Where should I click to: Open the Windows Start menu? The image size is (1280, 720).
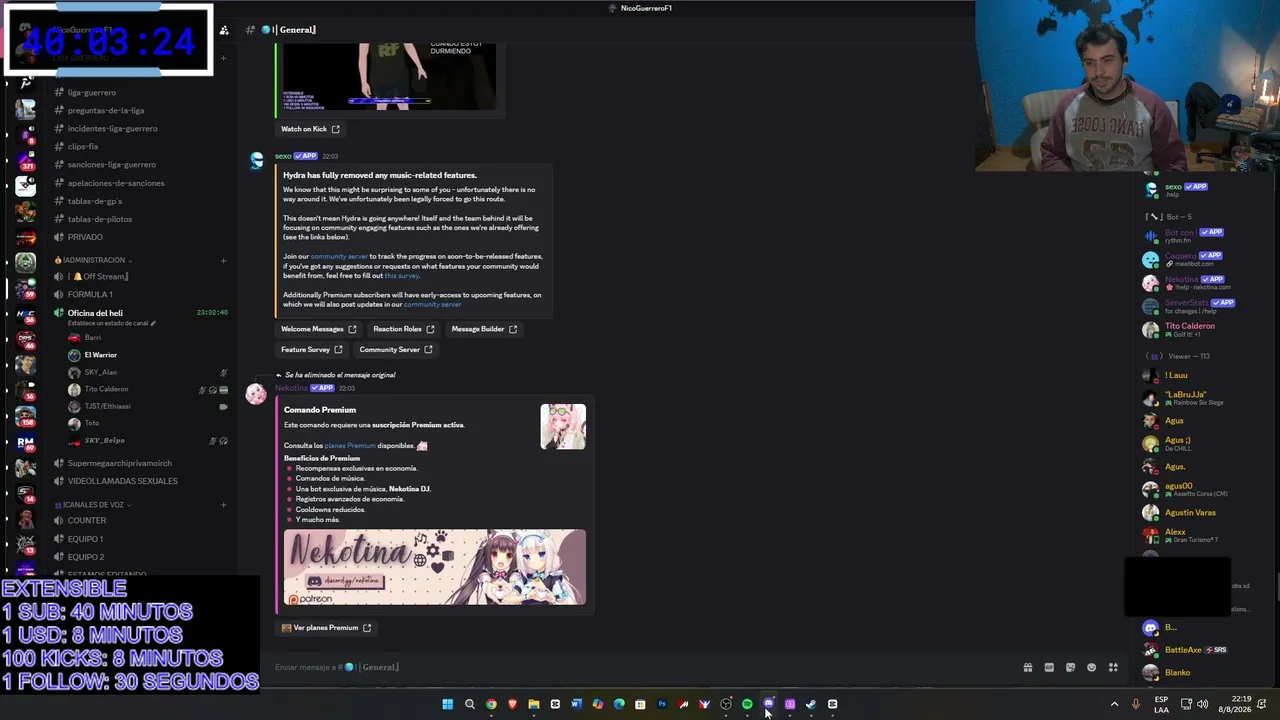click(447, 704)
